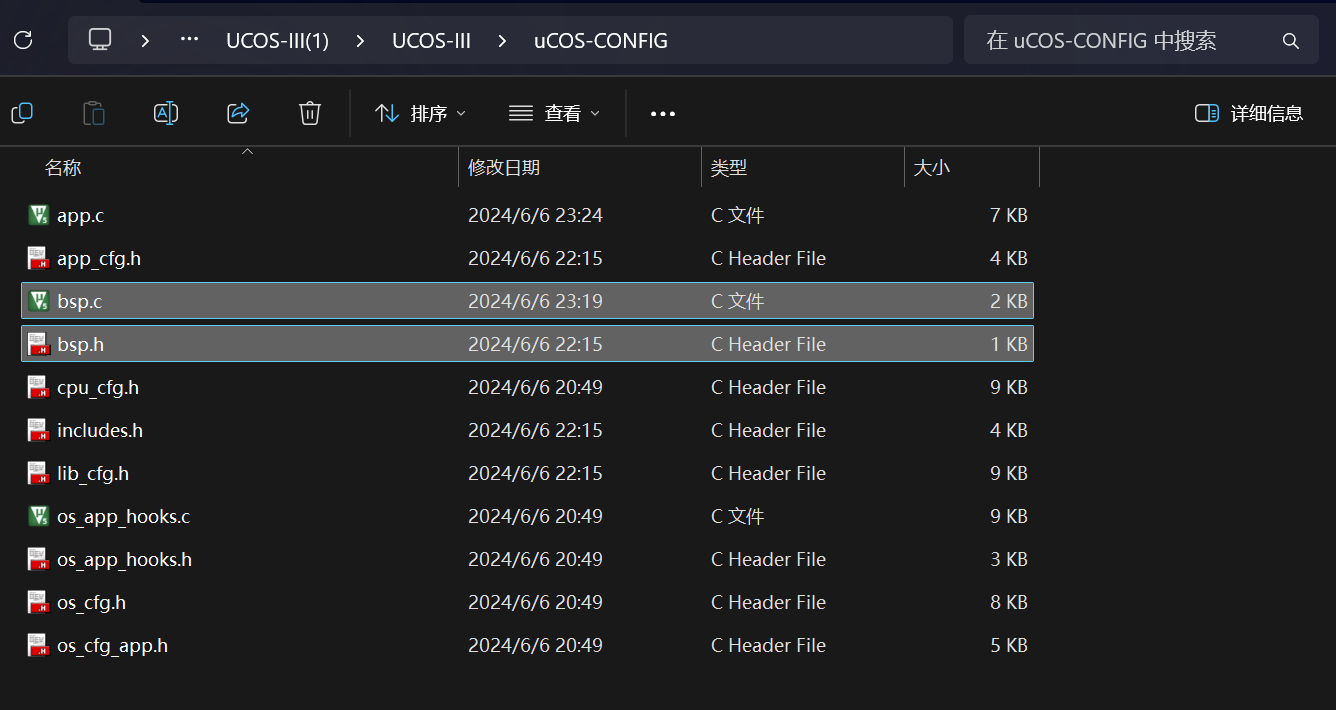Click the 3 KB size of os_app_hooks.h
The image size is (1336, 710).
(1009, 559)
